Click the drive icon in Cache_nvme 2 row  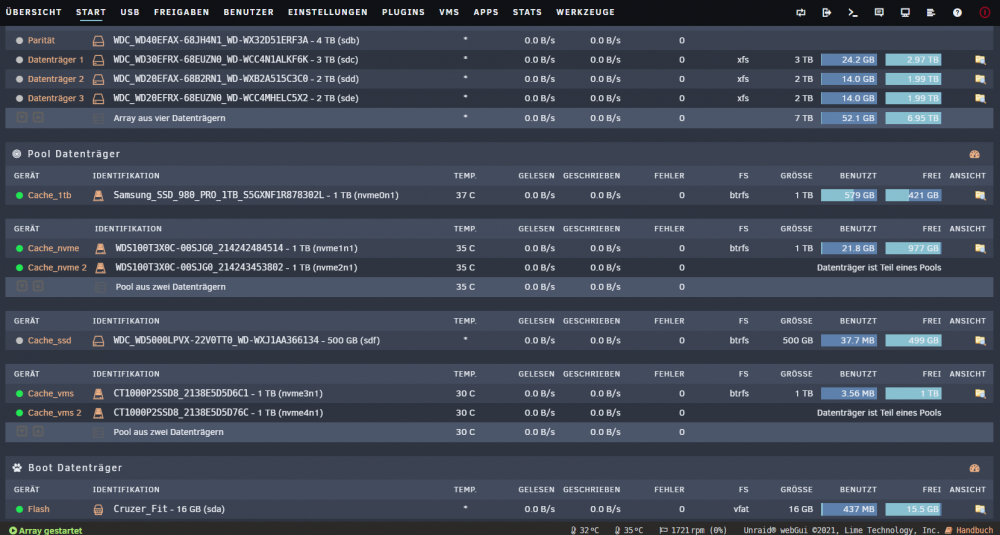[x=100, y=268]
